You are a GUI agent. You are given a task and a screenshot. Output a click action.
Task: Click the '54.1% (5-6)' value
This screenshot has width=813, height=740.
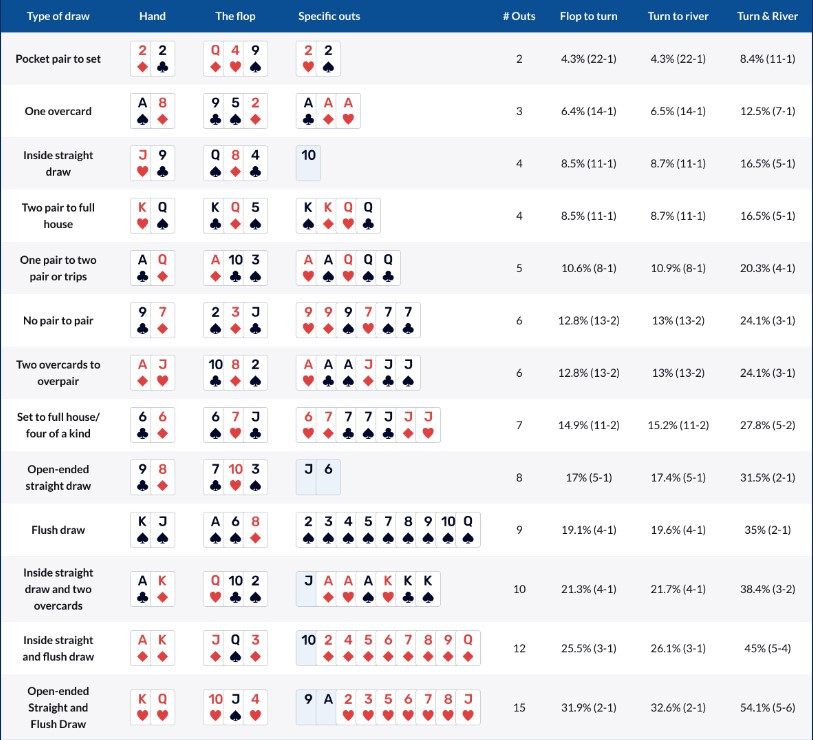click(x=767, y=707)
